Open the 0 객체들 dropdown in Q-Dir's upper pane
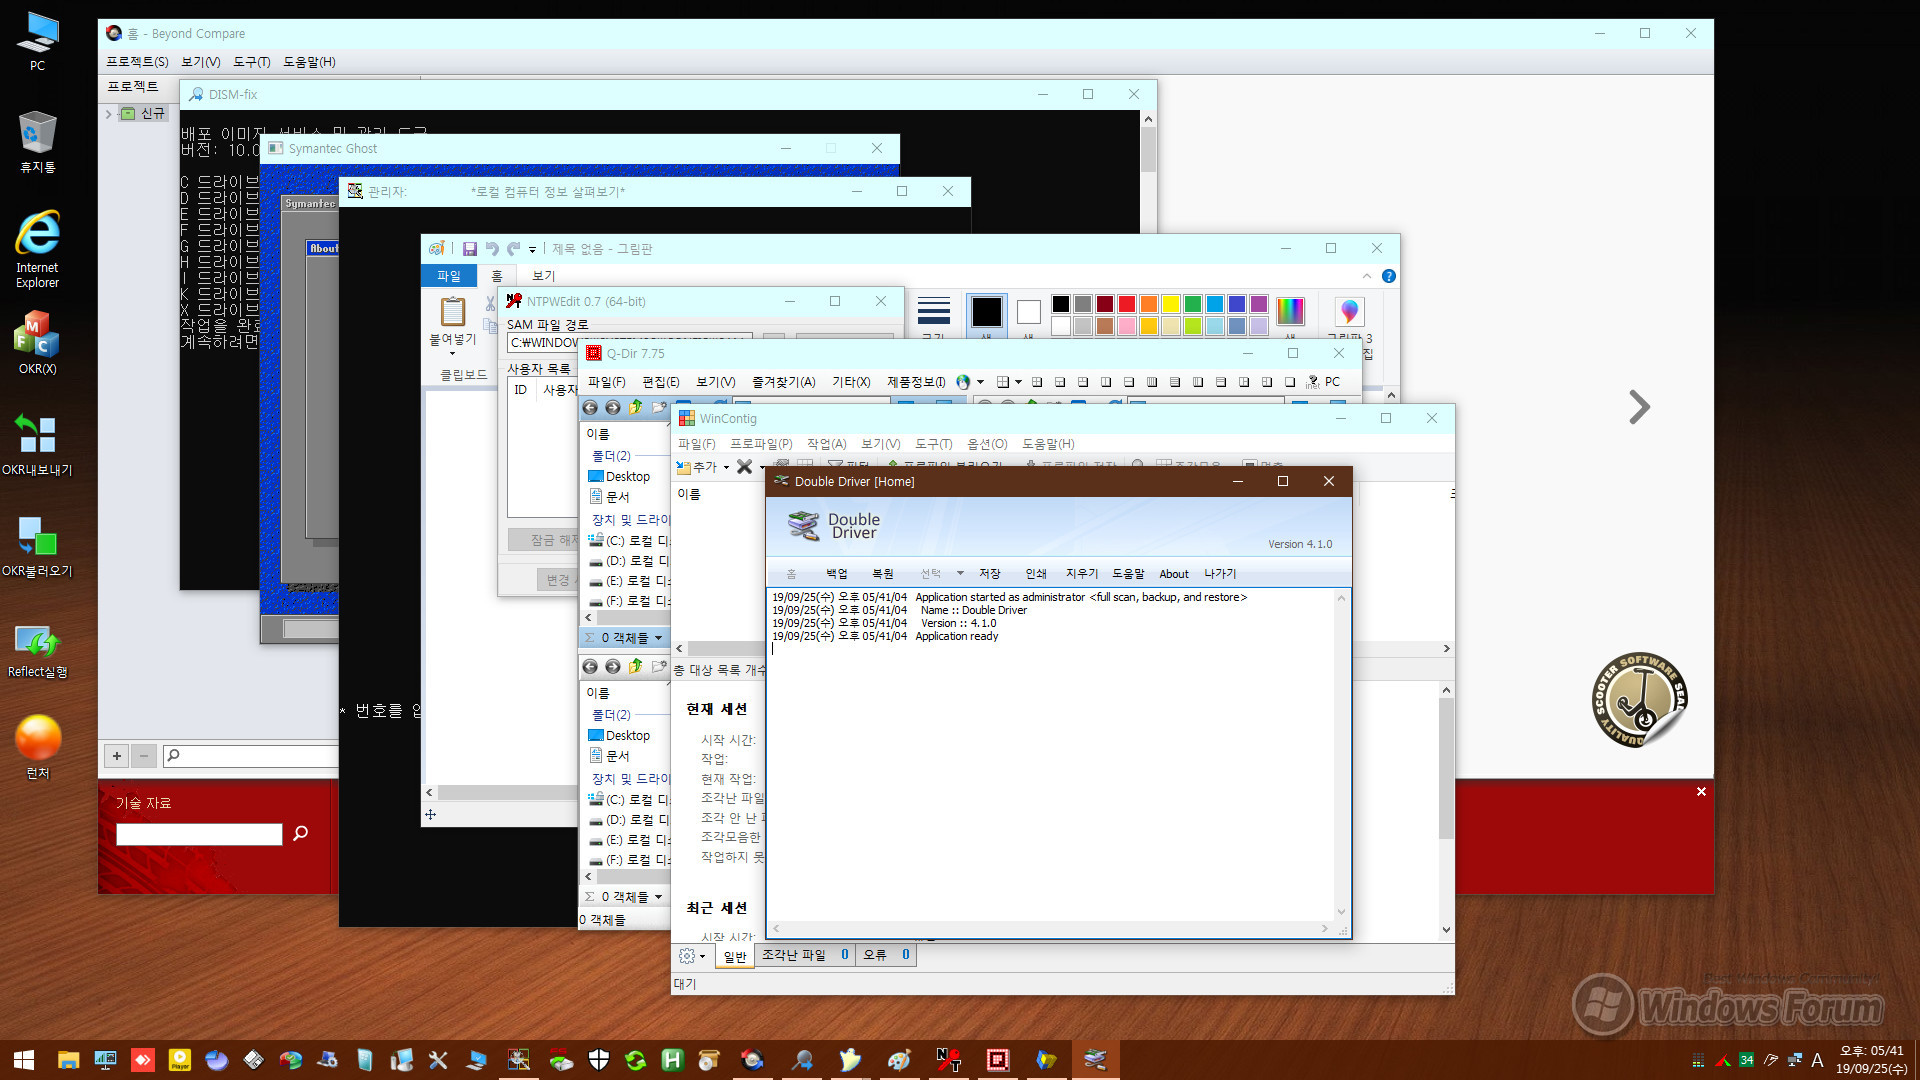The height and width of the screenshot is (1080, 1920). tap(658, 638)
